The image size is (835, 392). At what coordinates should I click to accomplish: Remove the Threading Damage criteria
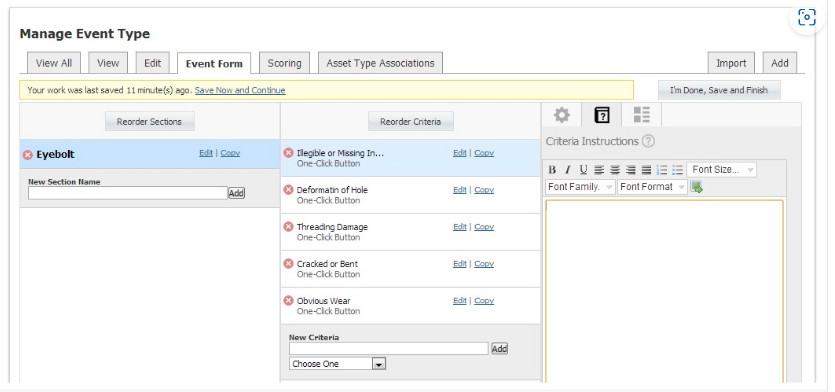click(288, 227)
